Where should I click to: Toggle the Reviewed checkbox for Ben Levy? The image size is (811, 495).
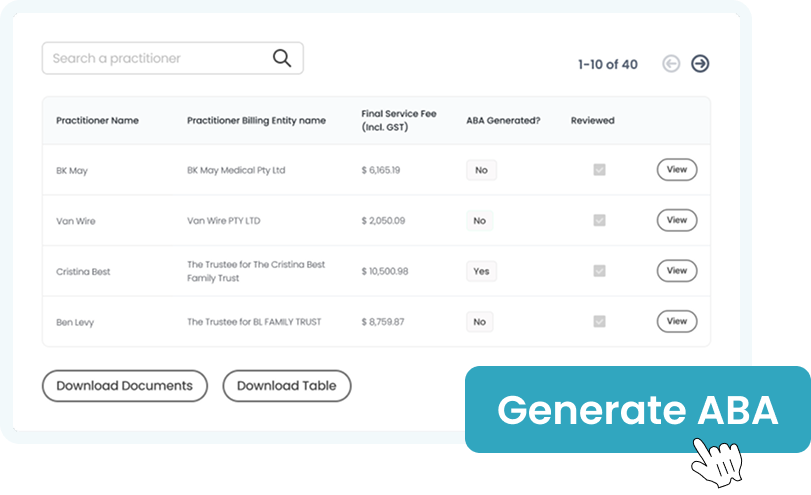pyautogui.click(x=599, y=321)
